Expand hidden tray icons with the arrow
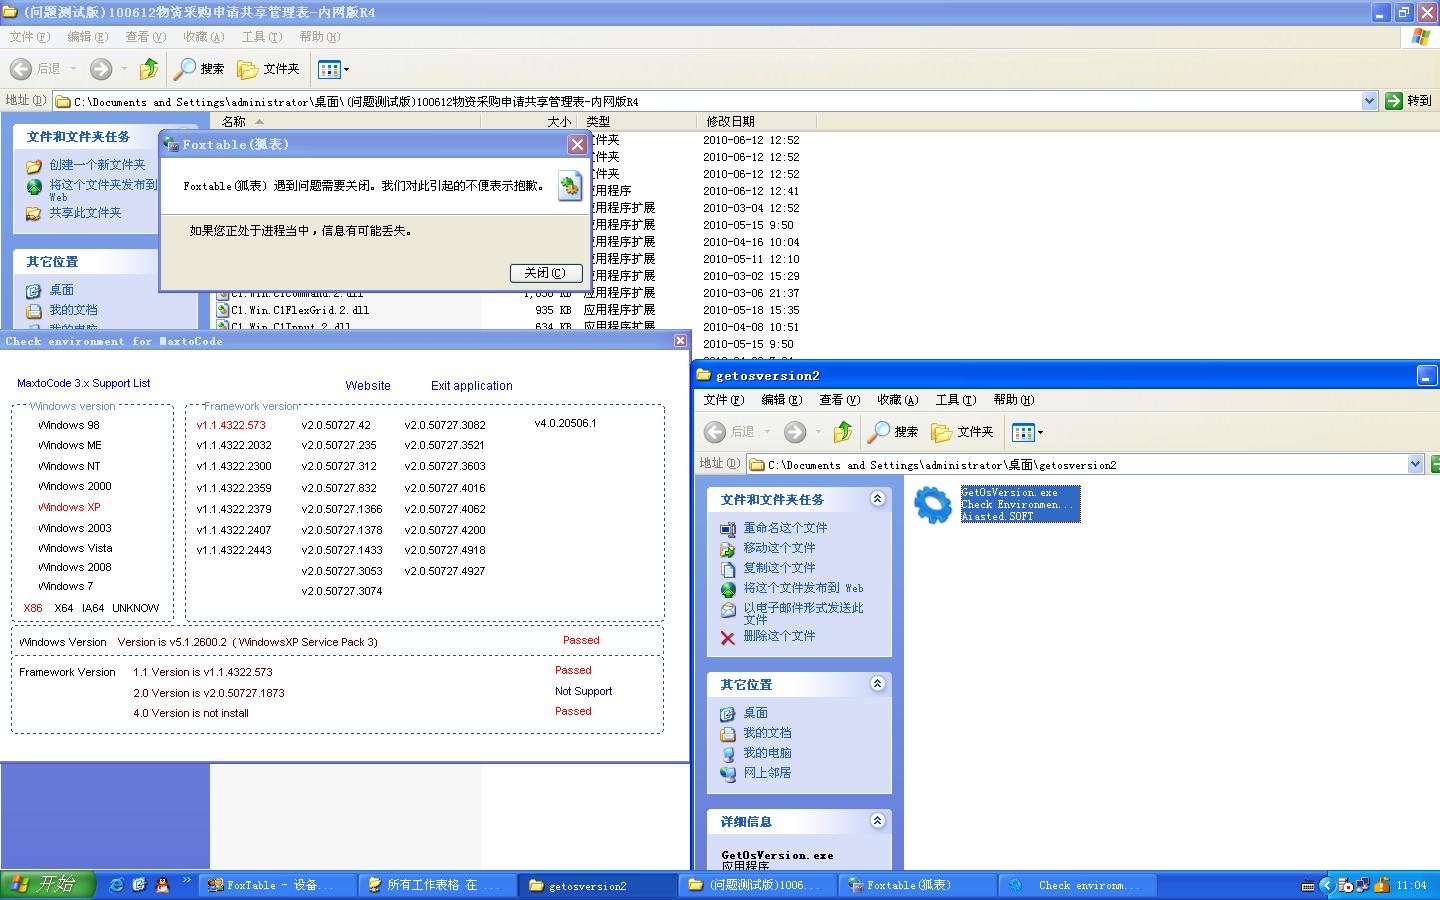Image resolution: width=1440 pixels, height=900 pixels. [1327, 885]
